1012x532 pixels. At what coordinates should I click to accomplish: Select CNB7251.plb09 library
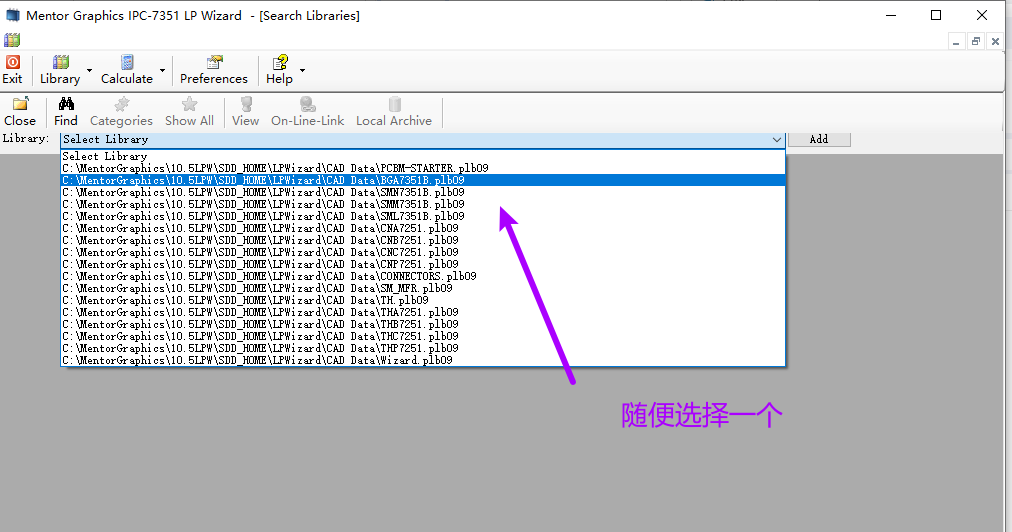[x=423, y=240]
